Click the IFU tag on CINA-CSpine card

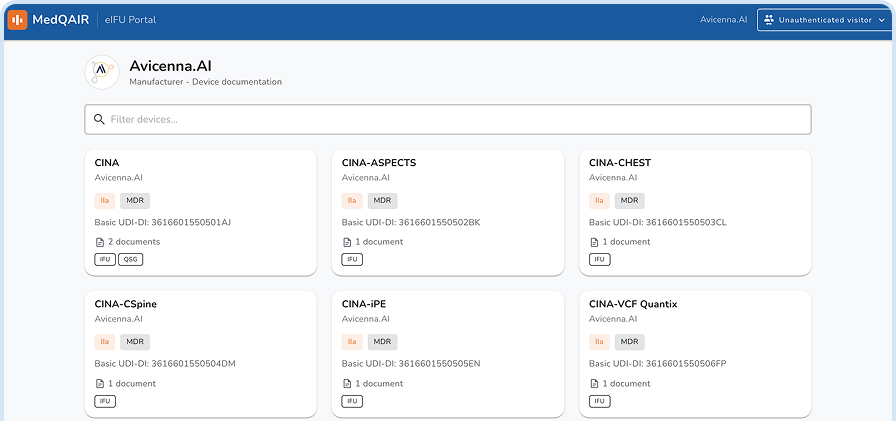coord(105,402)
